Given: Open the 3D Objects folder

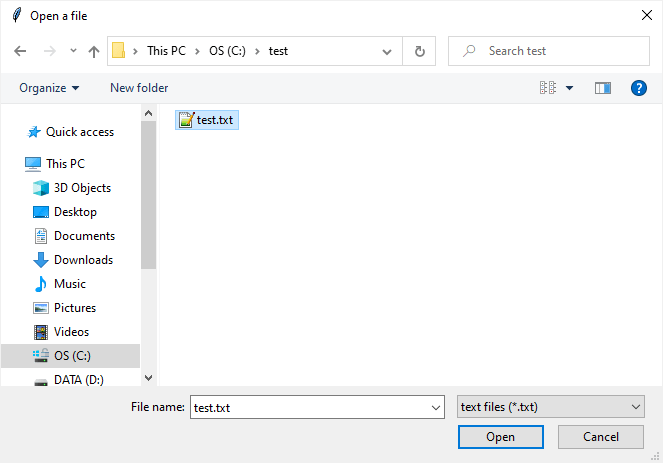Looking at the screenshot, I should tap(82, 188).
